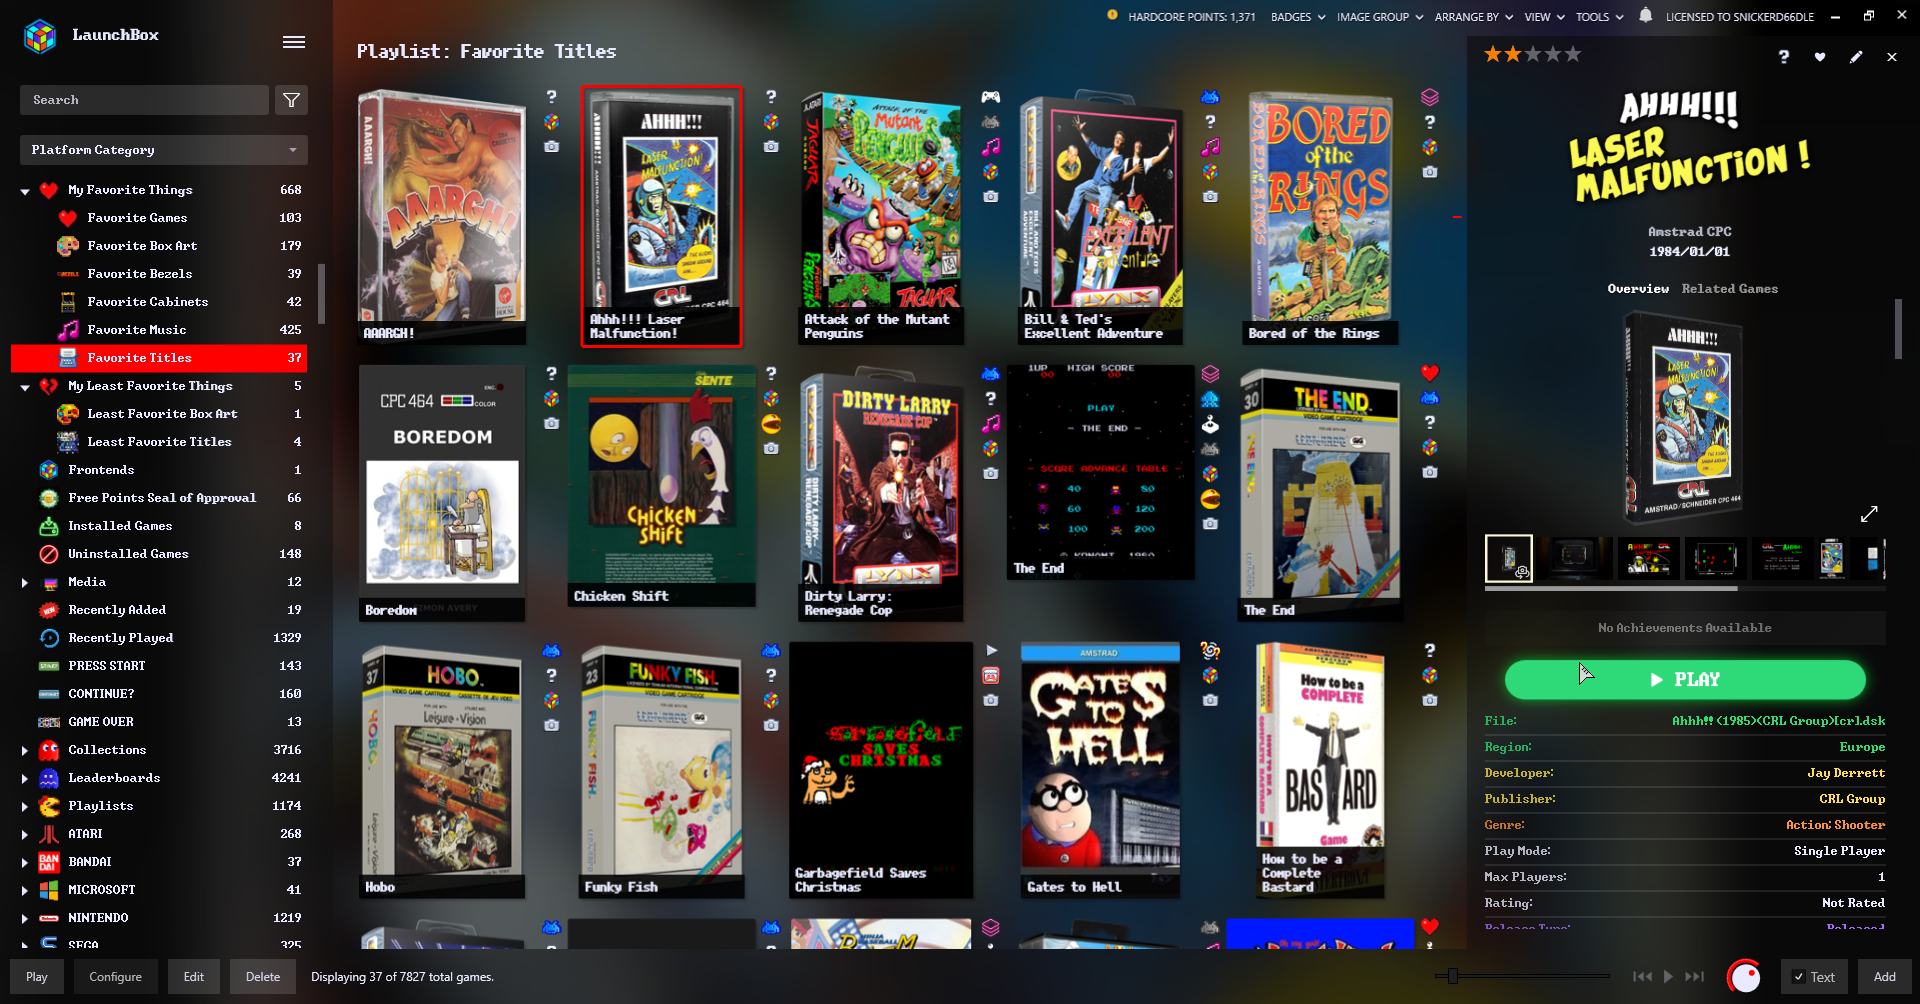This screenshot has height=1004, width=1920.
Task: Click the music note icon beside Bill & Ted's
Action: 1210,147
